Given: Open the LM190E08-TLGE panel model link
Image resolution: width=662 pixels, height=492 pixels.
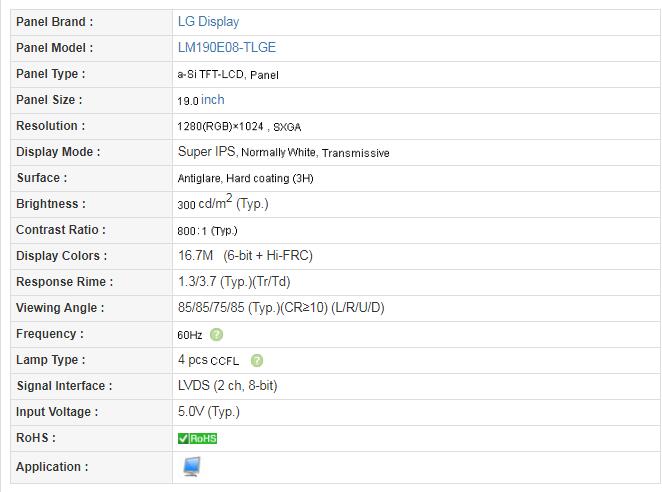Looking at the screenshot, I should coord(227,47).
